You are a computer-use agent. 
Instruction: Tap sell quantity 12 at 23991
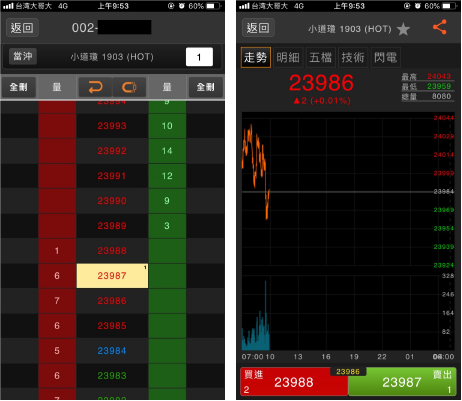coord(167,176)
